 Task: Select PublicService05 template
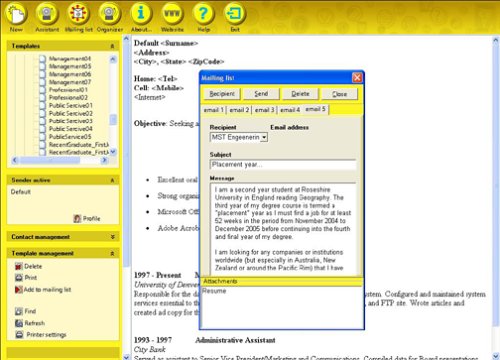click(x=70, y=137)
